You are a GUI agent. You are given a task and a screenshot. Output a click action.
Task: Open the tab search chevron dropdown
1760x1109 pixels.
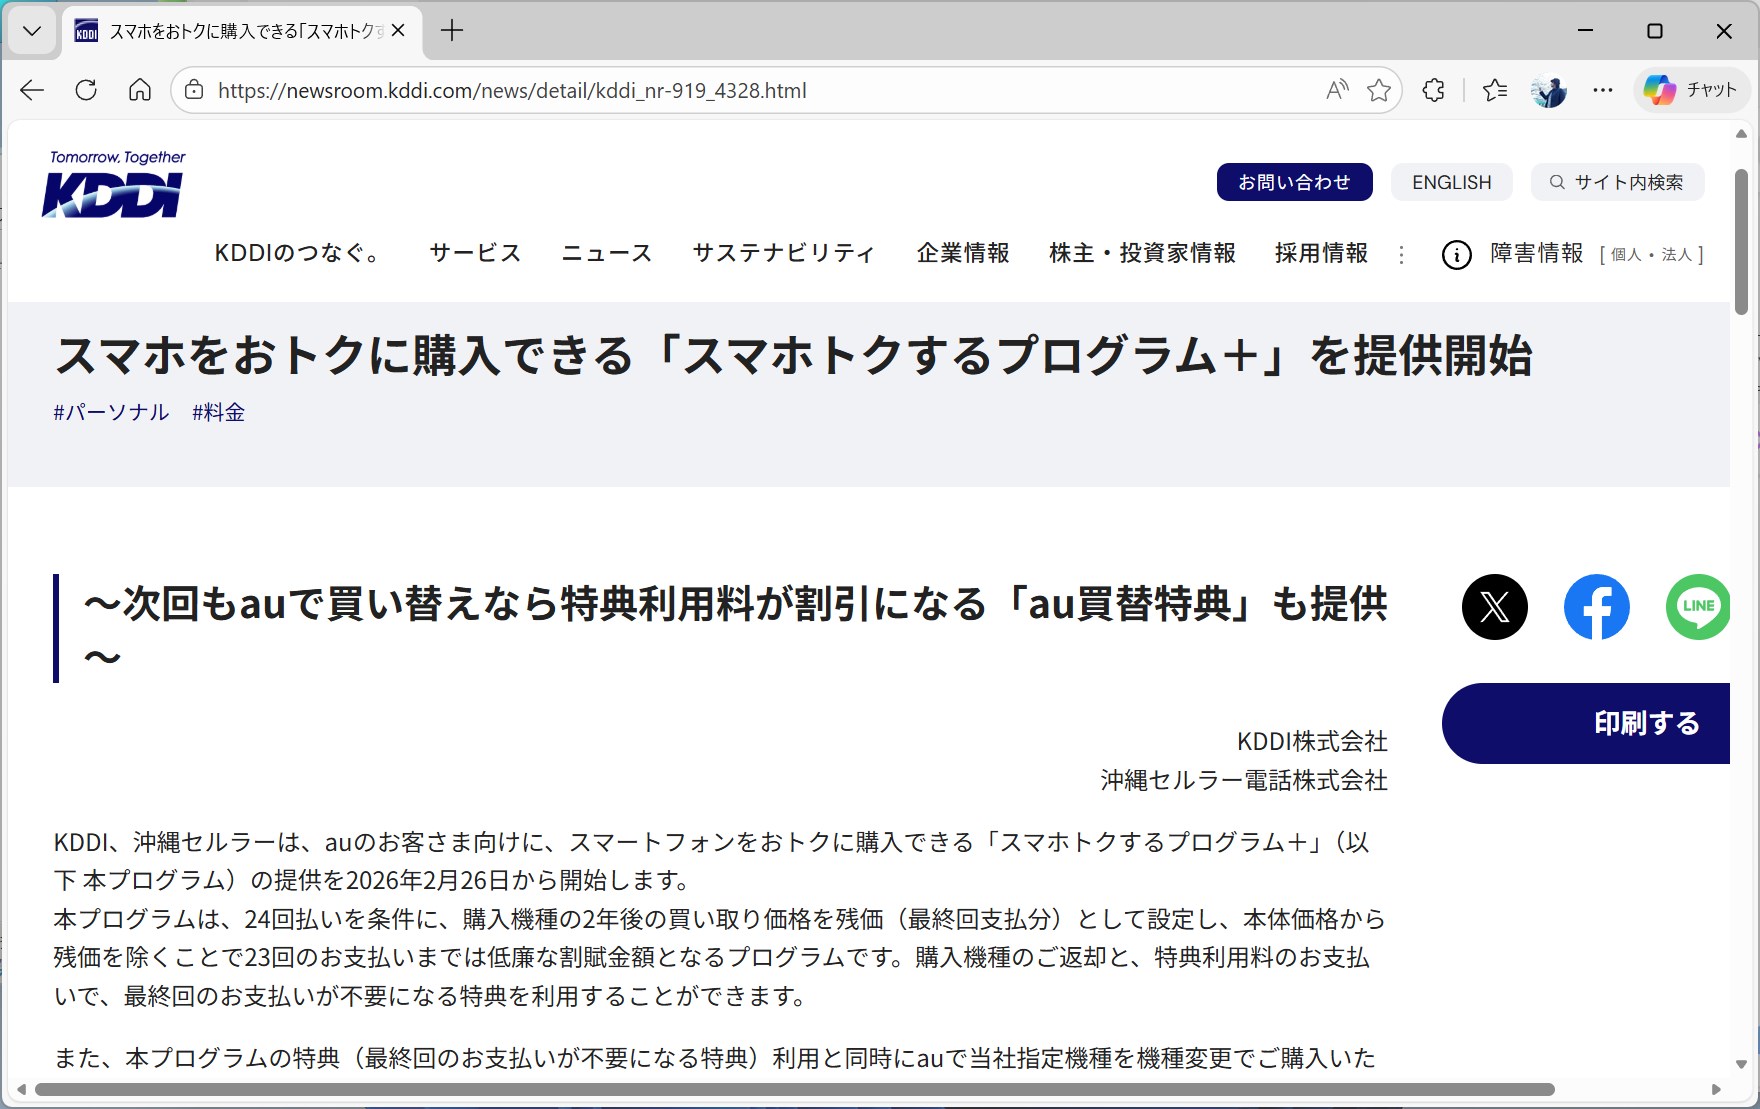click(31, 30)
